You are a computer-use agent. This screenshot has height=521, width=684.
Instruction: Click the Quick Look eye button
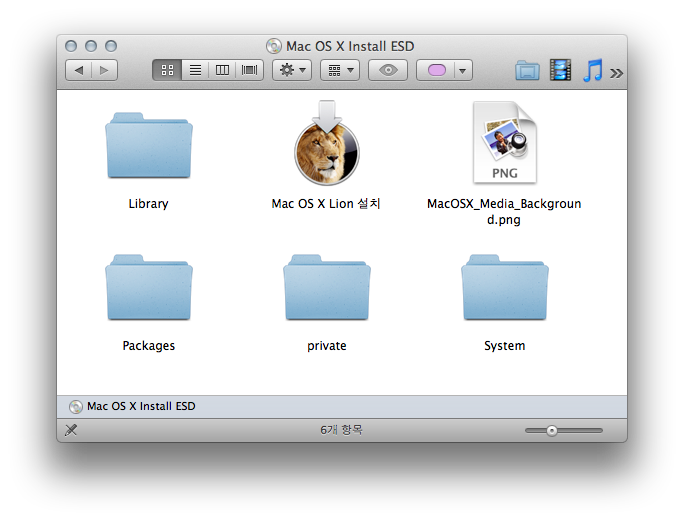[388, 70]
